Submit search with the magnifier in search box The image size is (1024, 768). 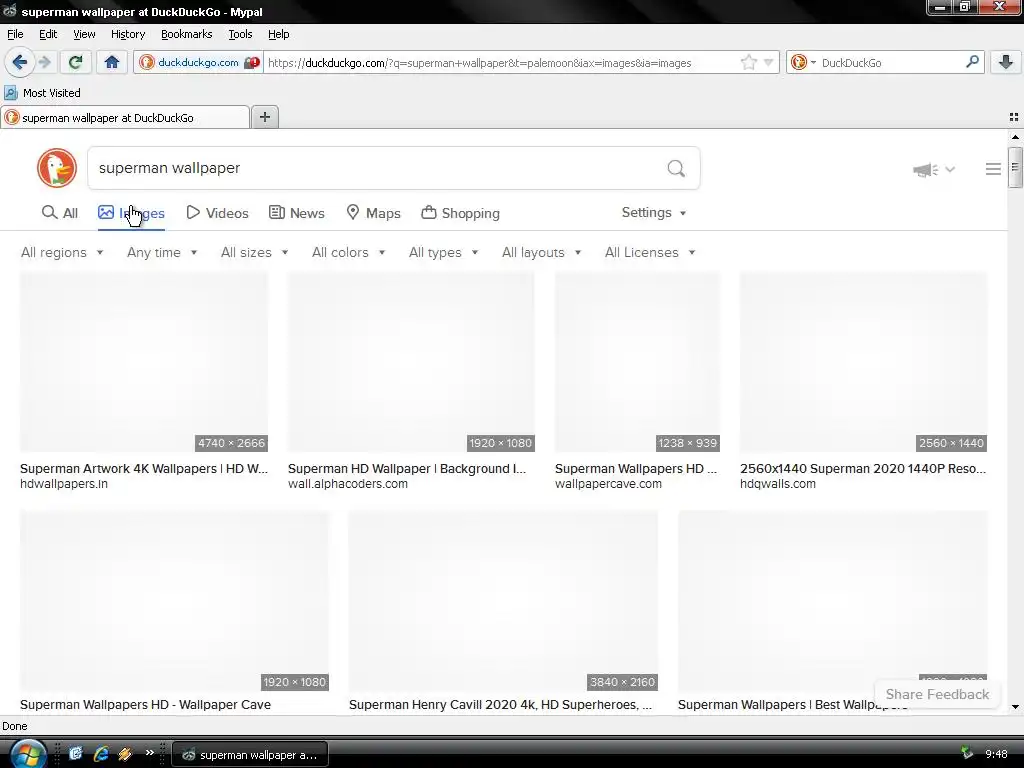pos(676,168)
